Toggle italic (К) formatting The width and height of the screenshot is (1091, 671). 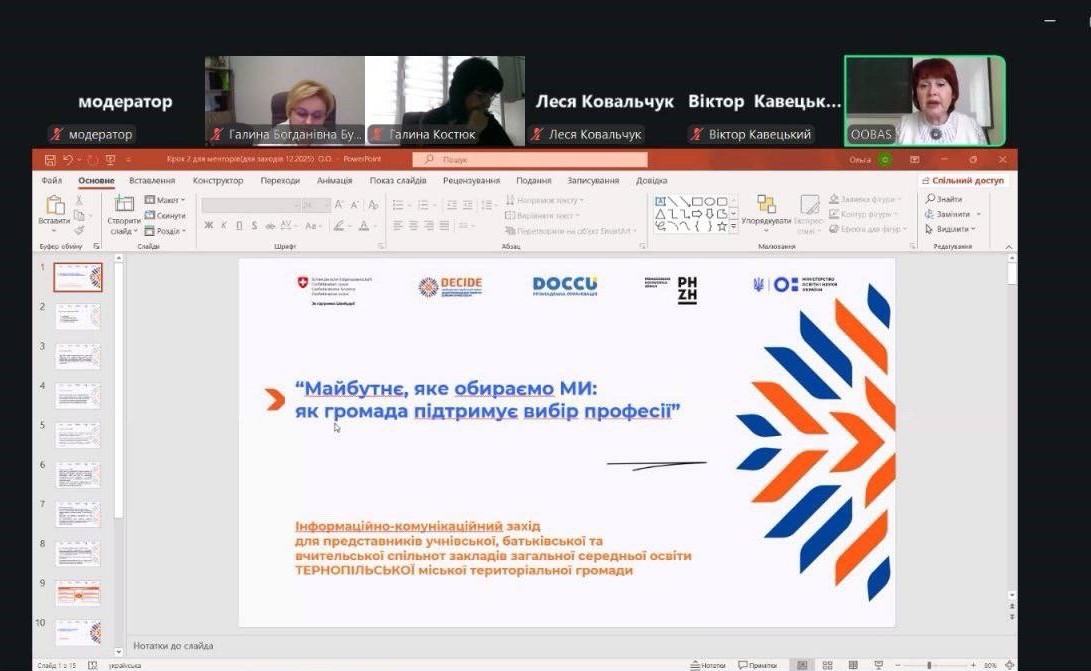click(x=224, y=226)
